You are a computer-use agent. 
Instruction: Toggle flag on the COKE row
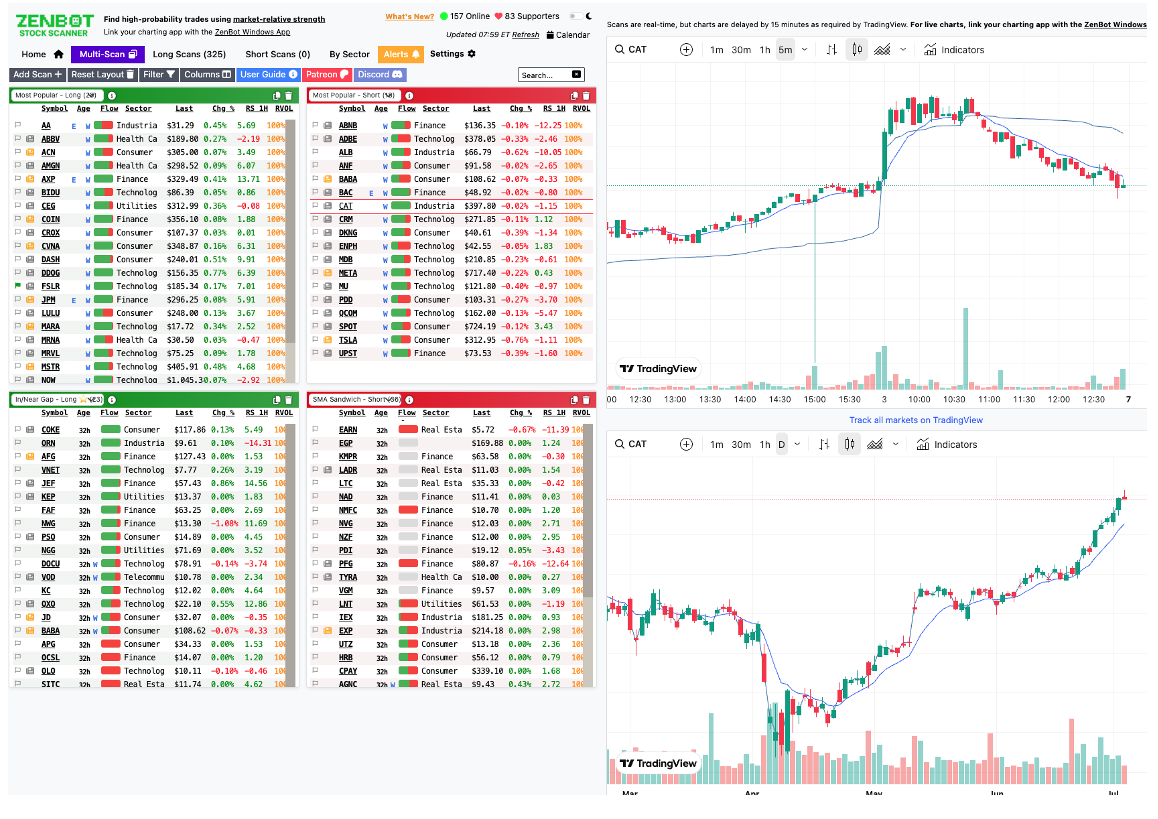(x=18, y=430)
